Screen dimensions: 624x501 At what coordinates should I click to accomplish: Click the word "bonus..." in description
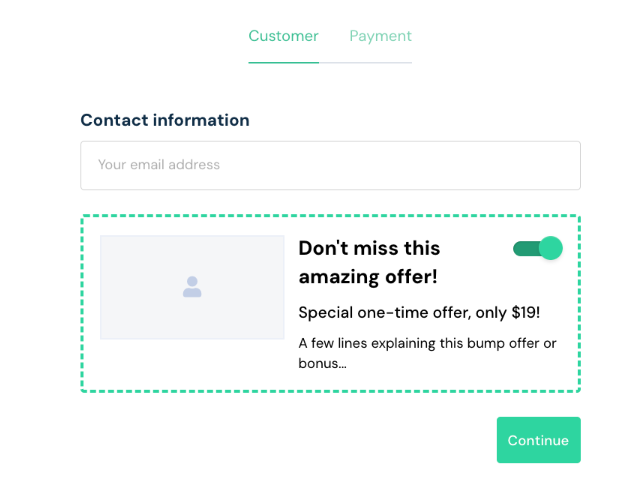click(322, 363)
